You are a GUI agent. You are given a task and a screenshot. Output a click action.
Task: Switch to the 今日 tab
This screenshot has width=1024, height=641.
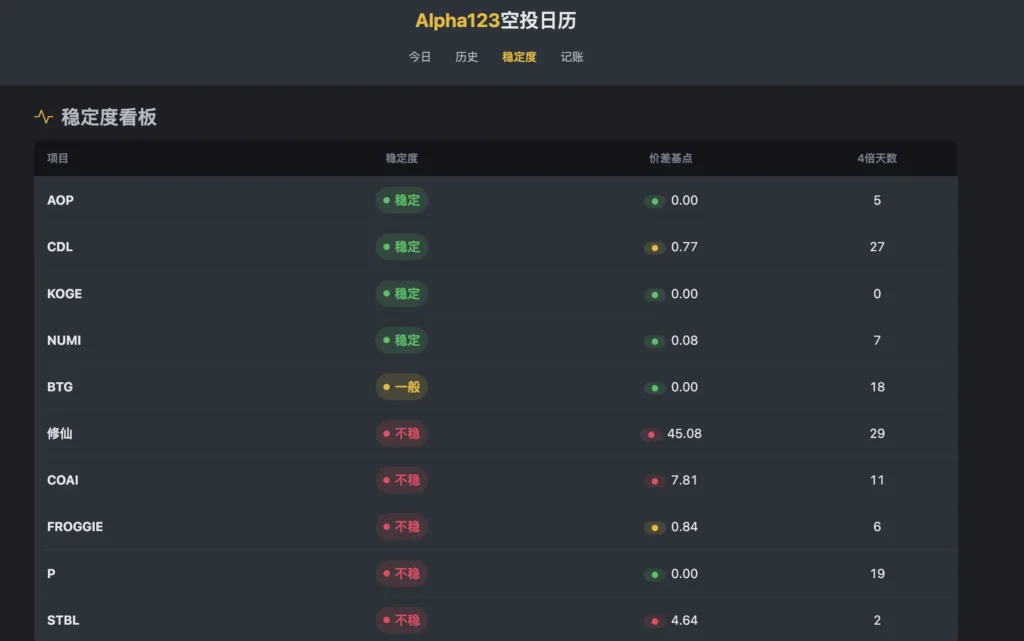tap(419, 57)
